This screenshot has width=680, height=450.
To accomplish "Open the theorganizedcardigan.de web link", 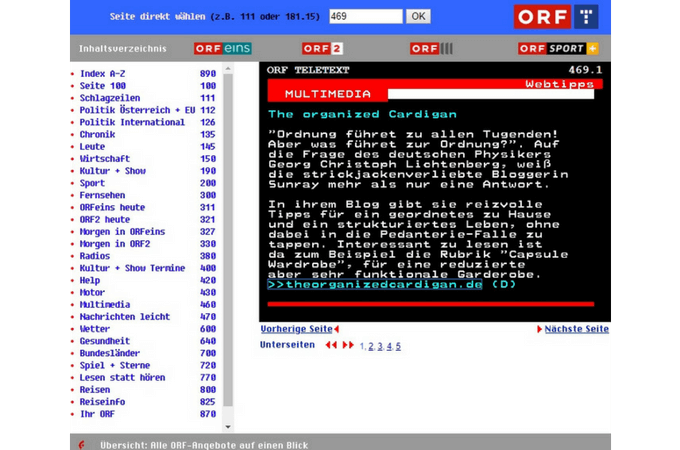I will pyautogui.click(x=375, y=284).
